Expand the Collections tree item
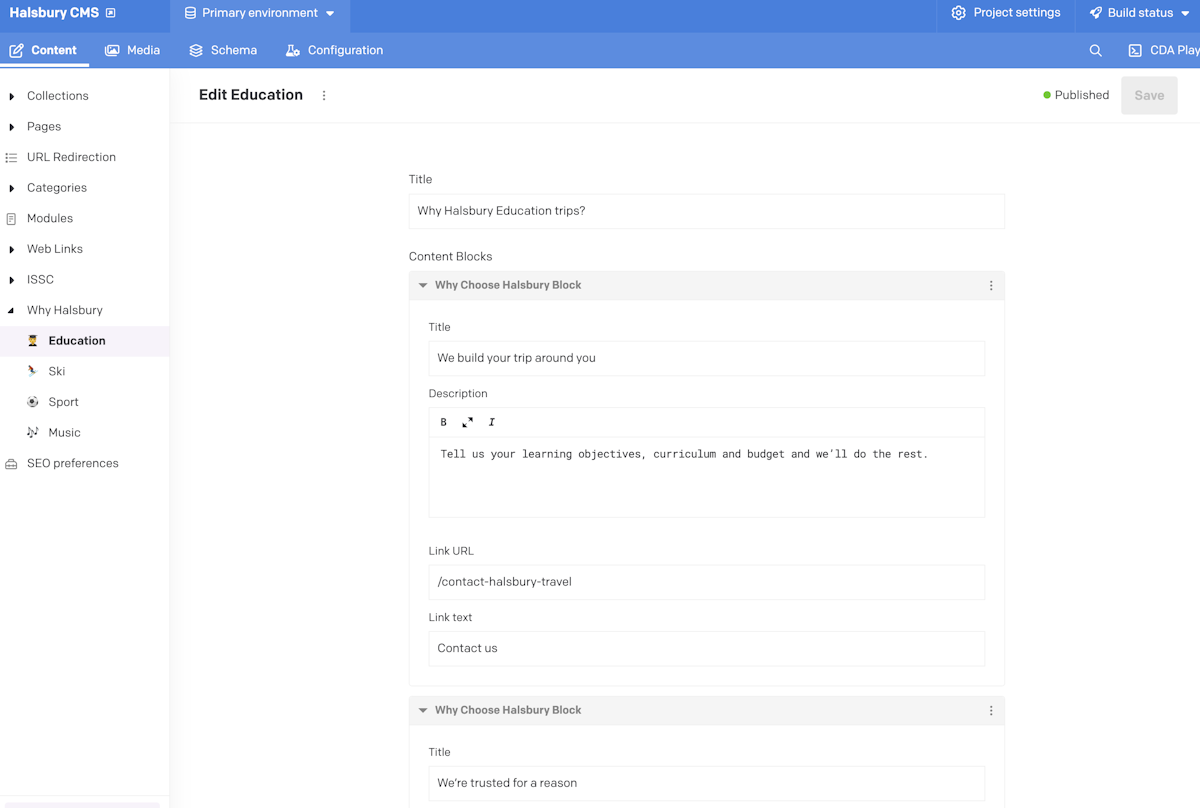1200x808 pixels. (12, 96)
